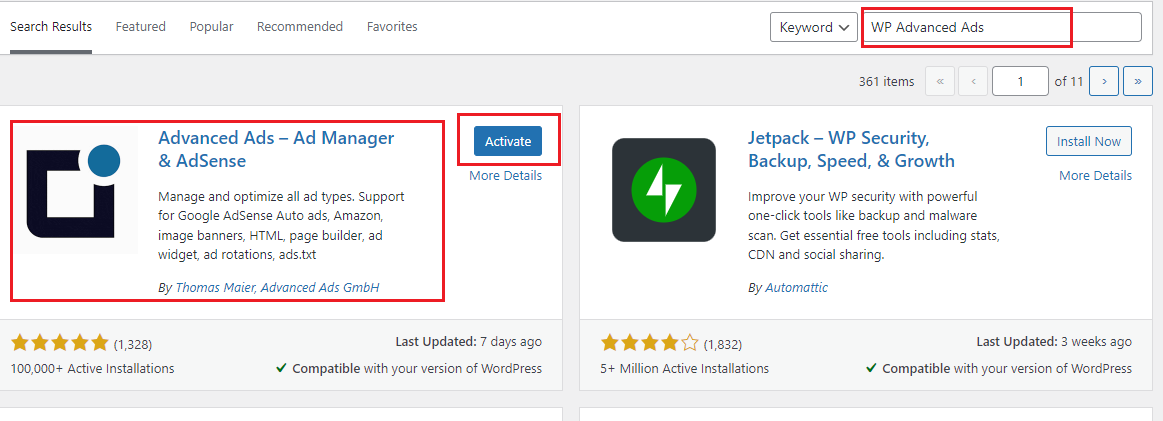Open Advanced Ads – Ad Manager title link

[277, 149]
